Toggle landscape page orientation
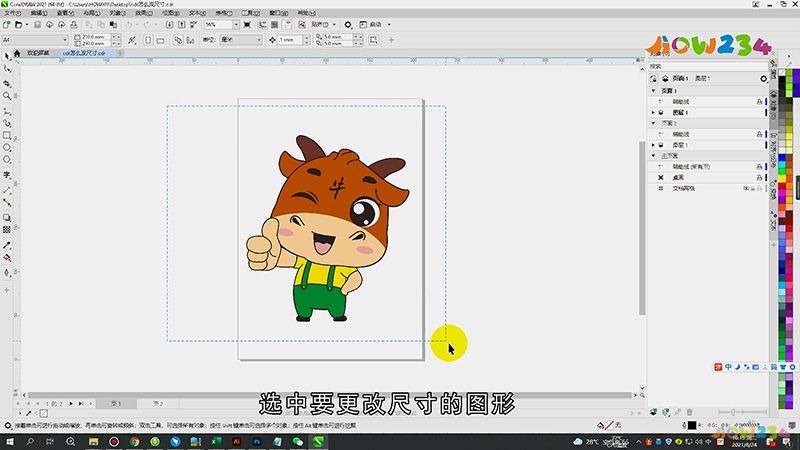 click(x=160, y=40)
